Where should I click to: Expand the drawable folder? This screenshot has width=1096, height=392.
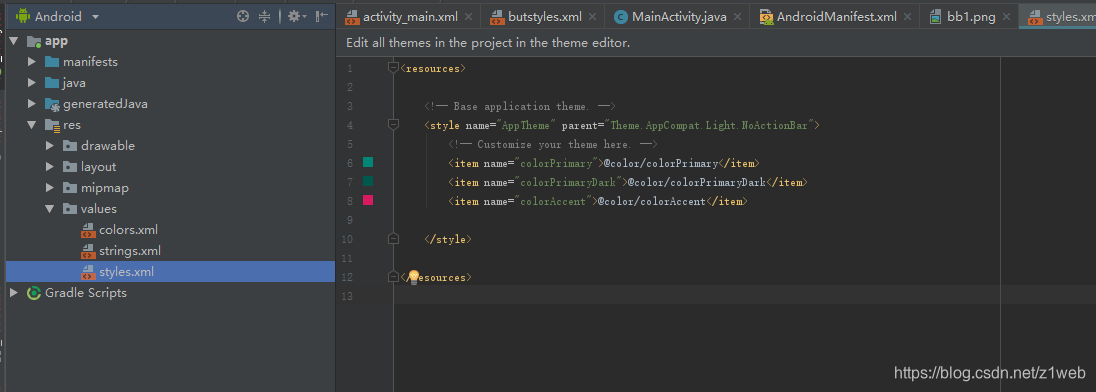[x=50, y=146]
